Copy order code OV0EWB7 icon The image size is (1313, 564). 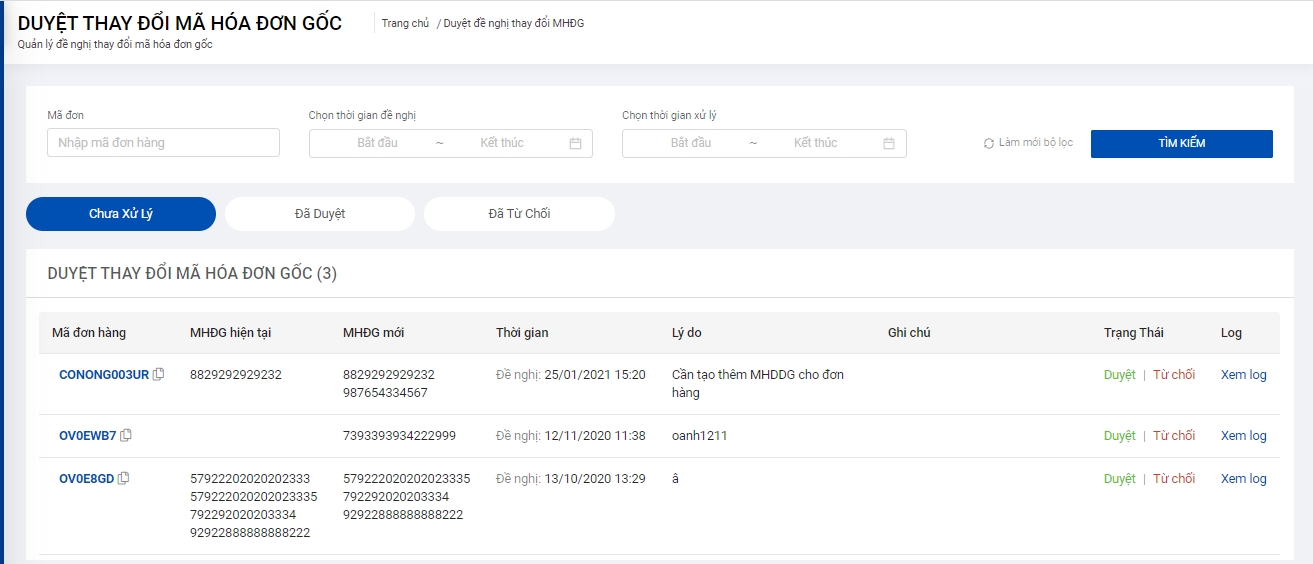pos(126,436)
